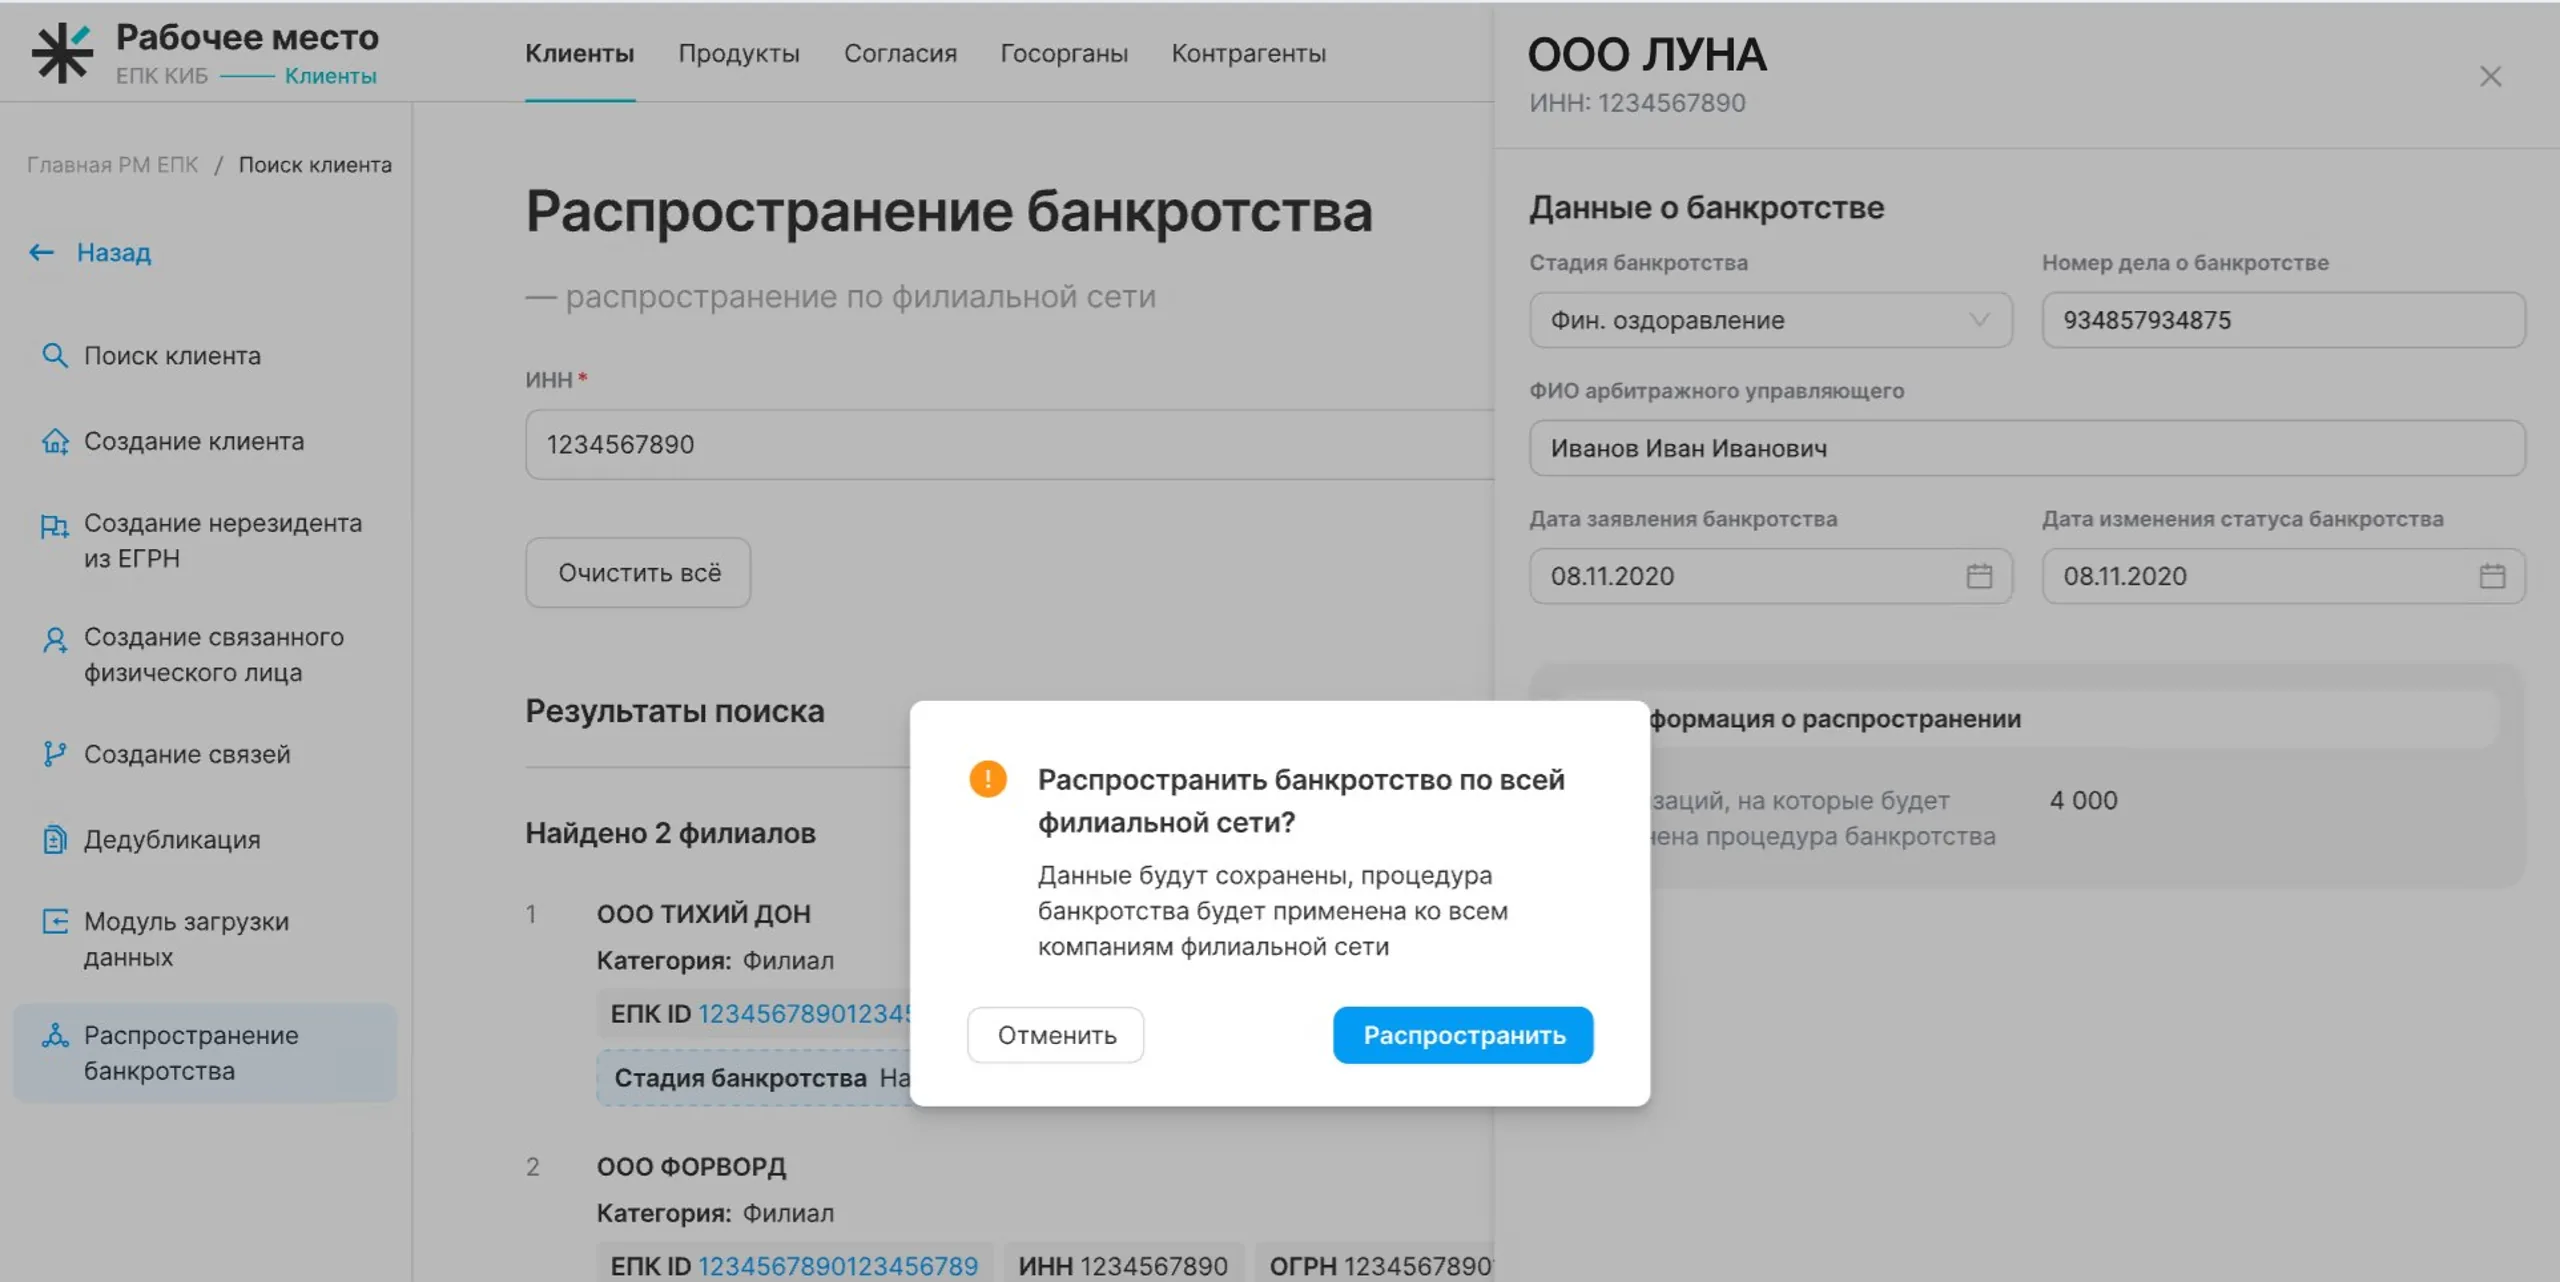Confirm with the Распространить button
Viewport: 2560px width, 1282px height.
pos(1463,1035)
